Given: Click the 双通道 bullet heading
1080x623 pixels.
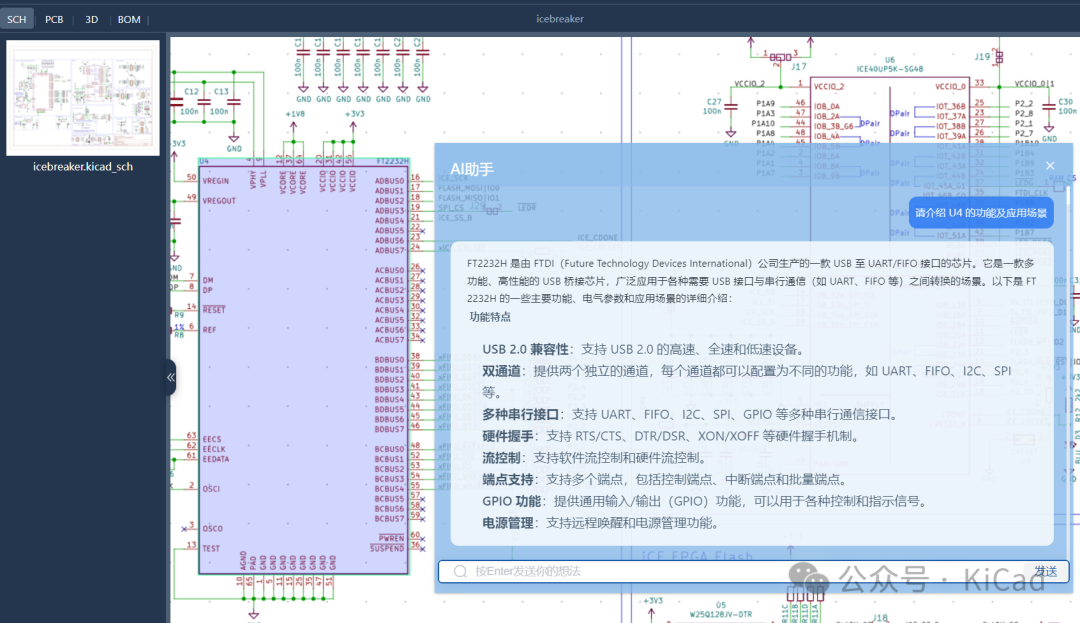Looking at the screenshot, I should [x=501, y=371].
